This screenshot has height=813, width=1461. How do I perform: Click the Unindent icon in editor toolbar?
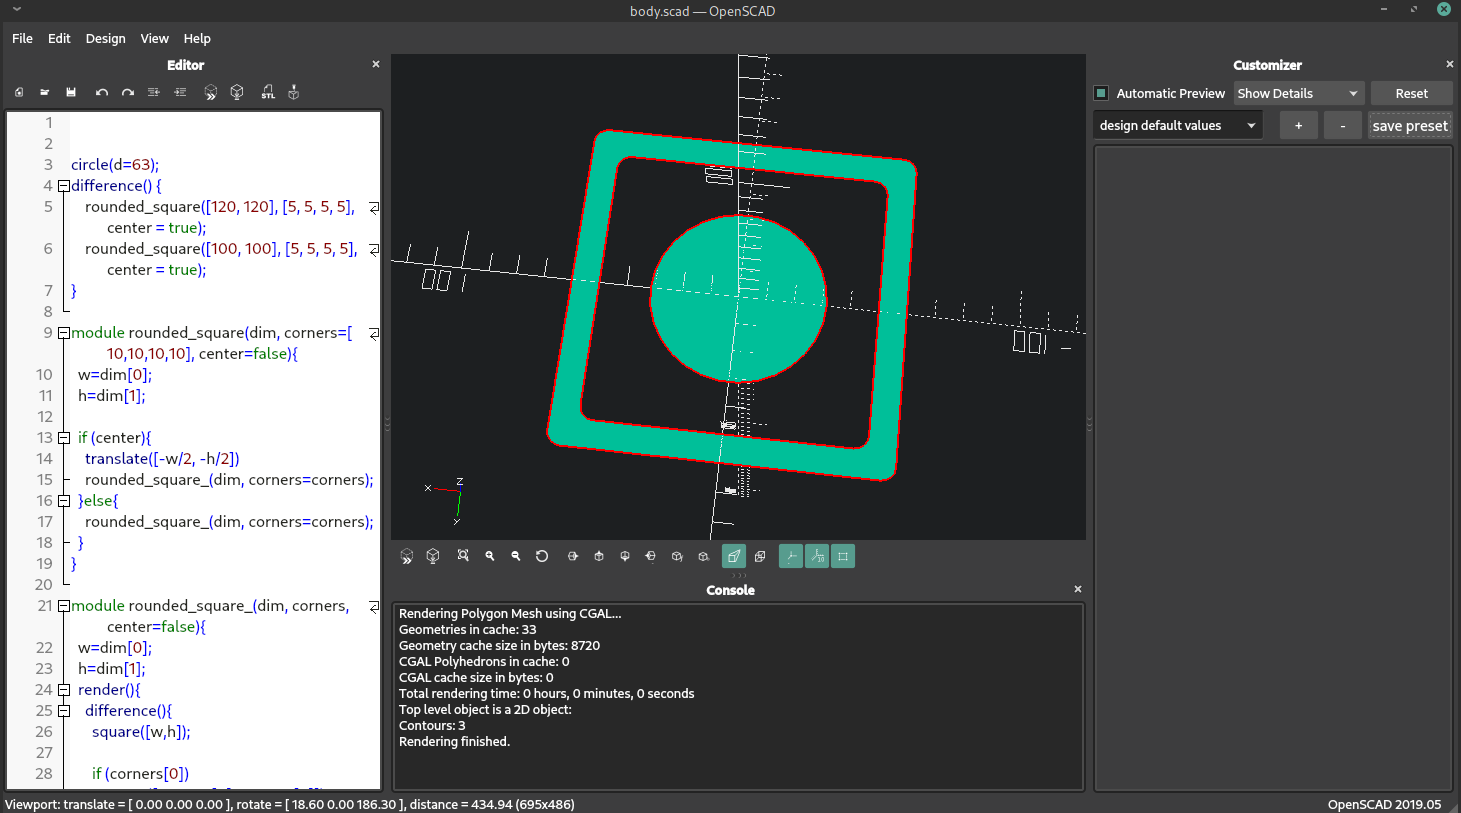(x=153, y=92)
